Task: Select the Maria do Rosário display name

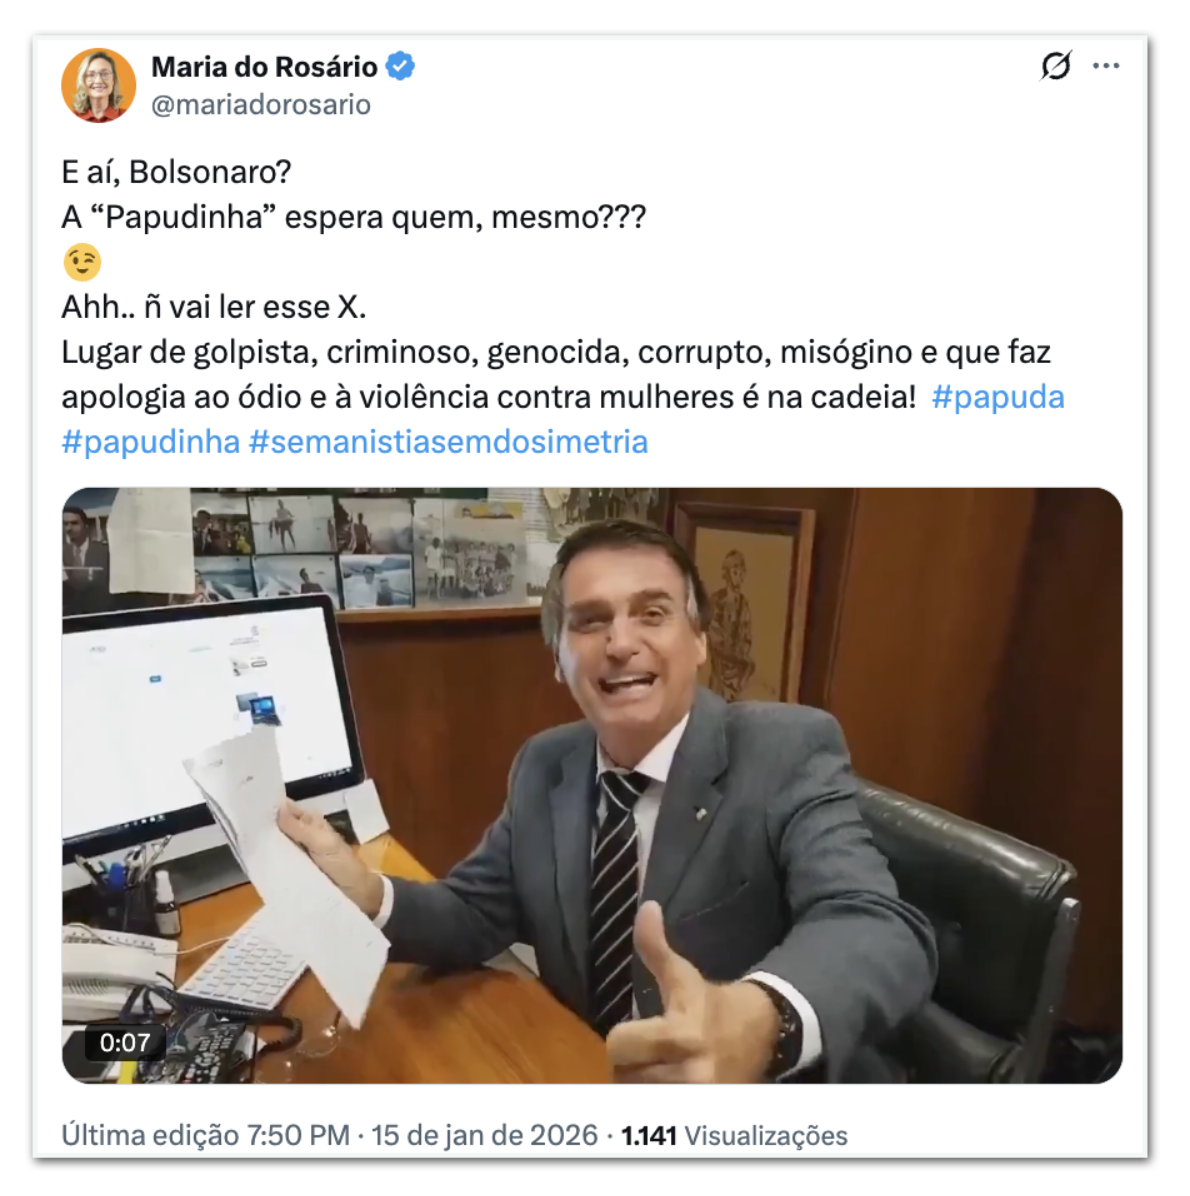Action: (264, 67)
